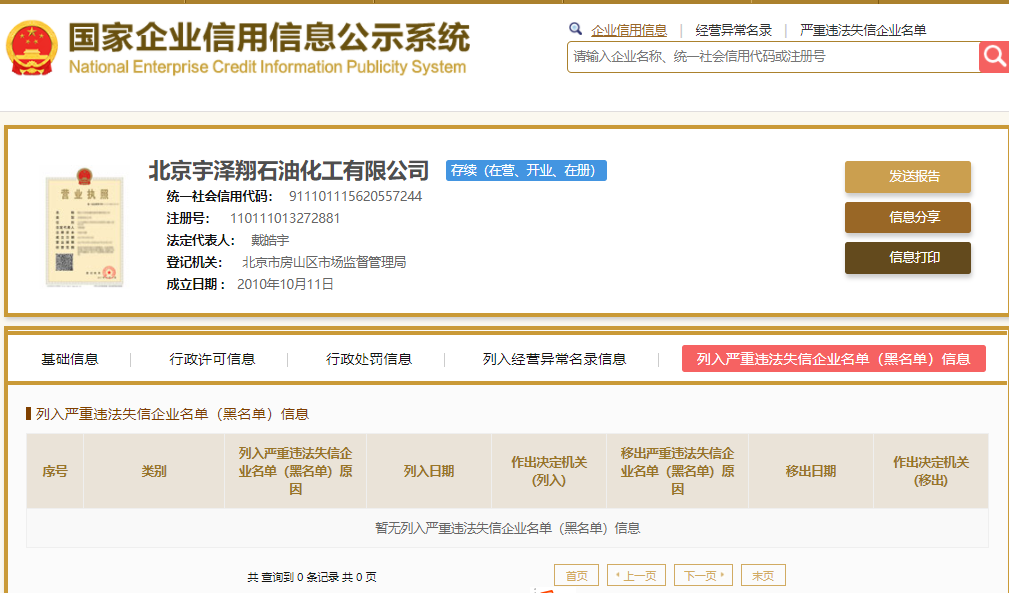Click the 发送报告 button
Screen dimensions: 1009x593
tap(907, 176)
